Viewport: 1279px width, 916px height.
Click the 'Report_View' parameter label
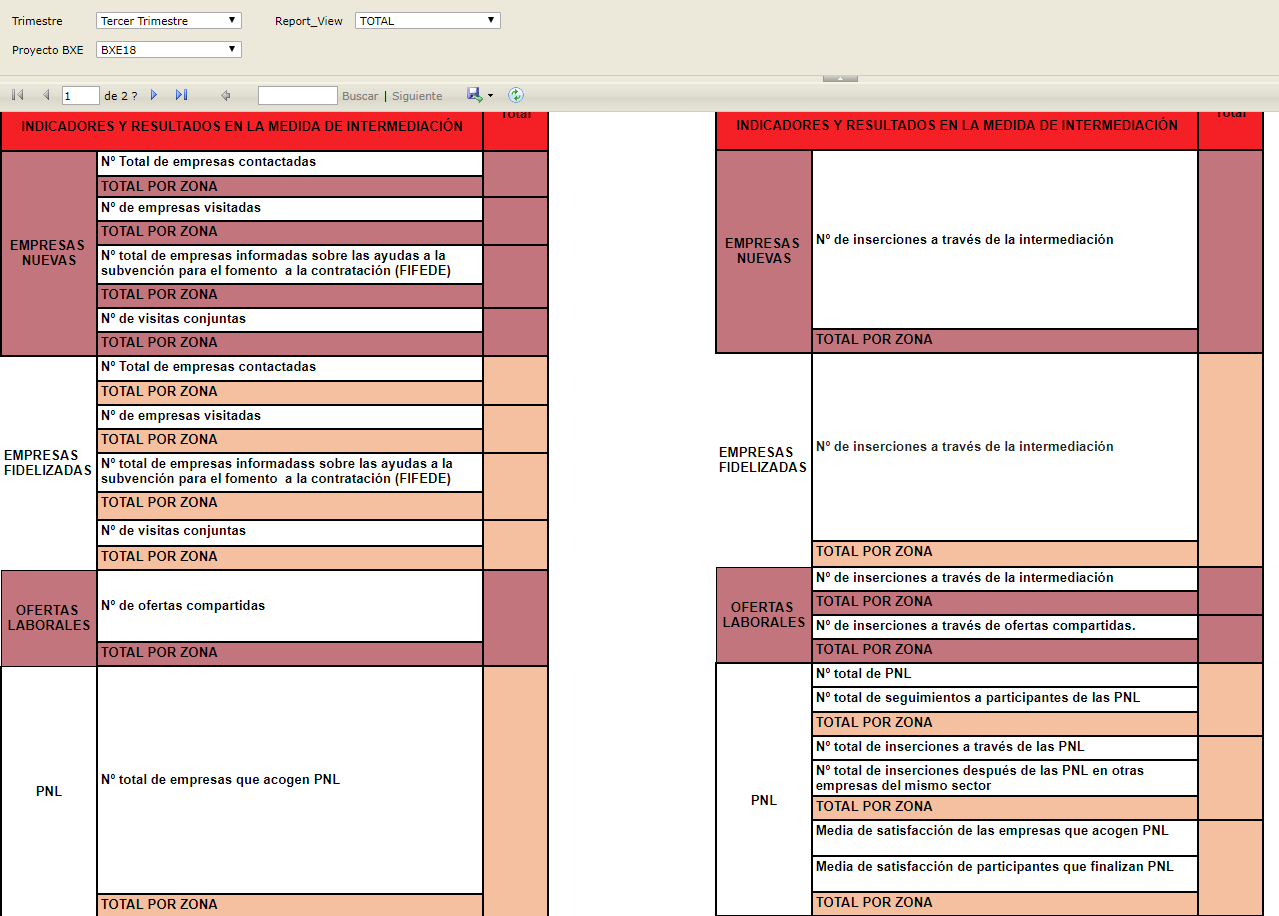[x=309, y=21]
